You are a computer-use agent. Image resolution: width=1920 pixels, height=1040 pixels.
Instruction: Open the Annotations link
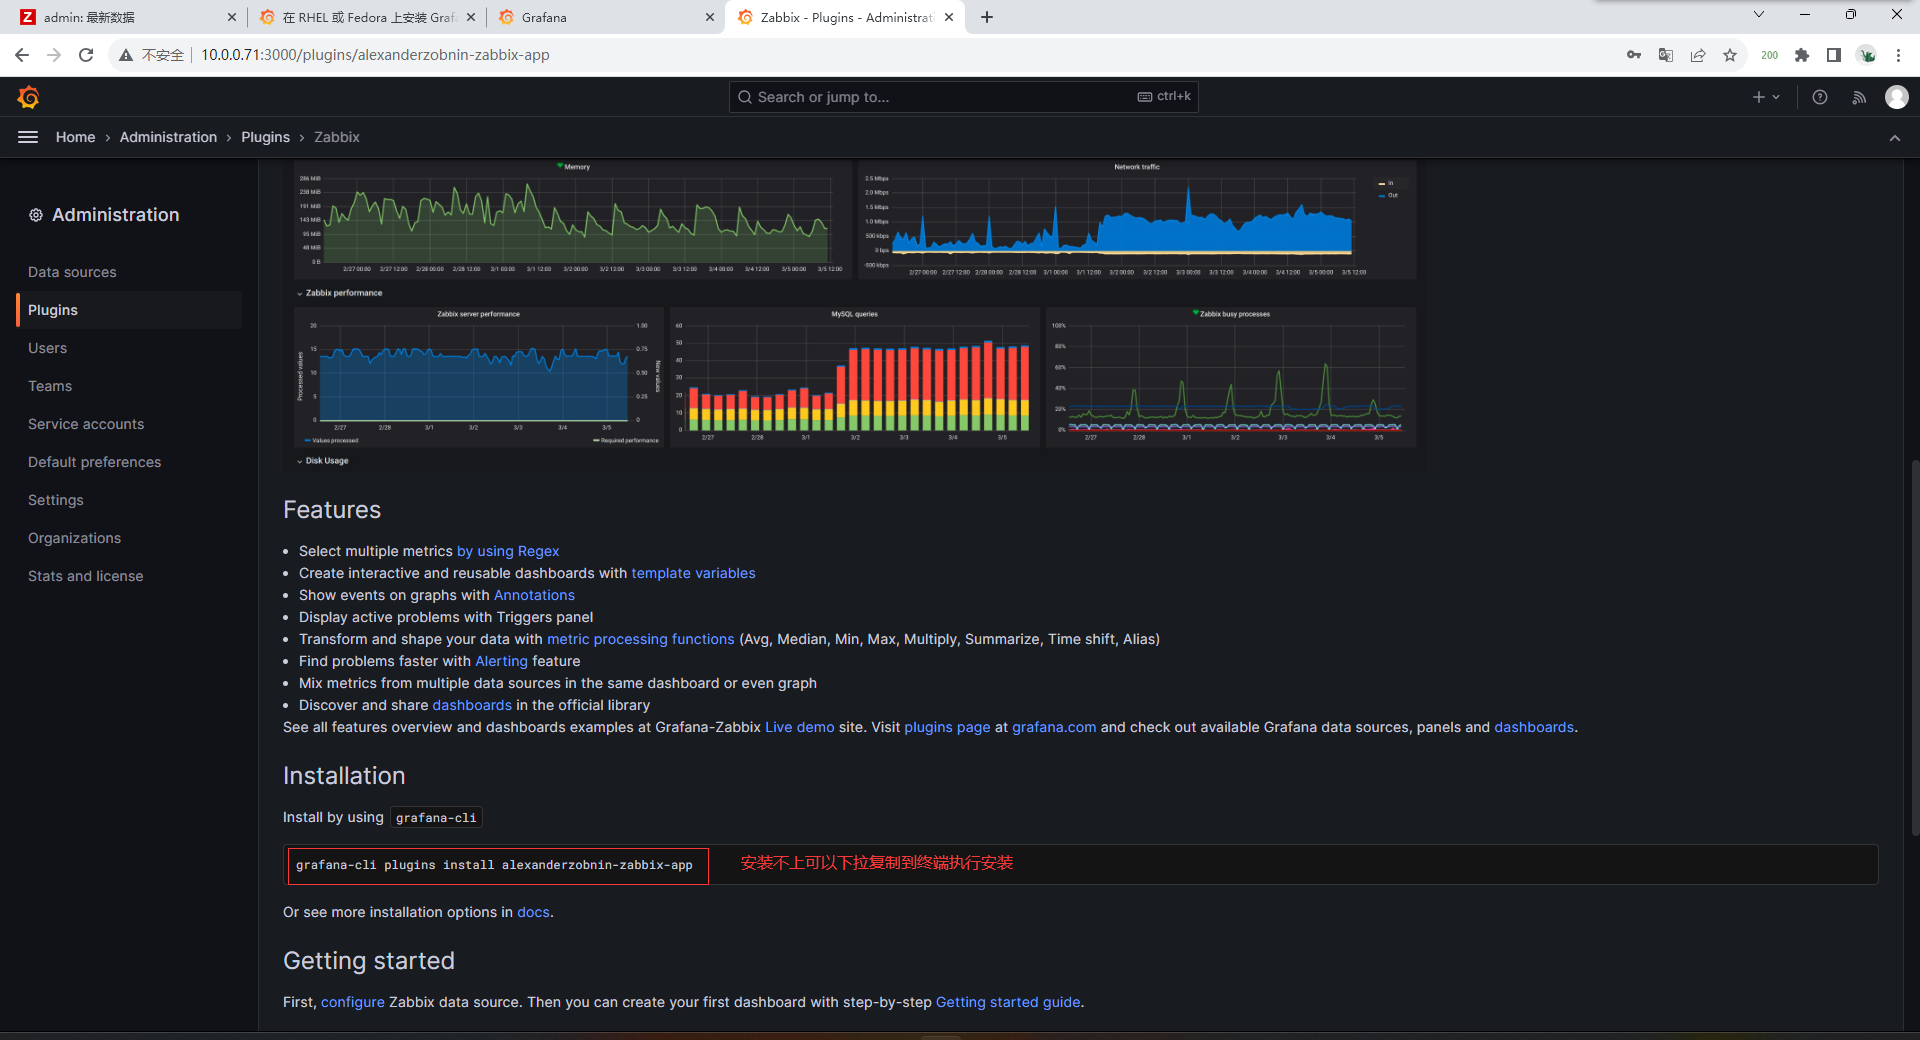(x=534, y=595)
